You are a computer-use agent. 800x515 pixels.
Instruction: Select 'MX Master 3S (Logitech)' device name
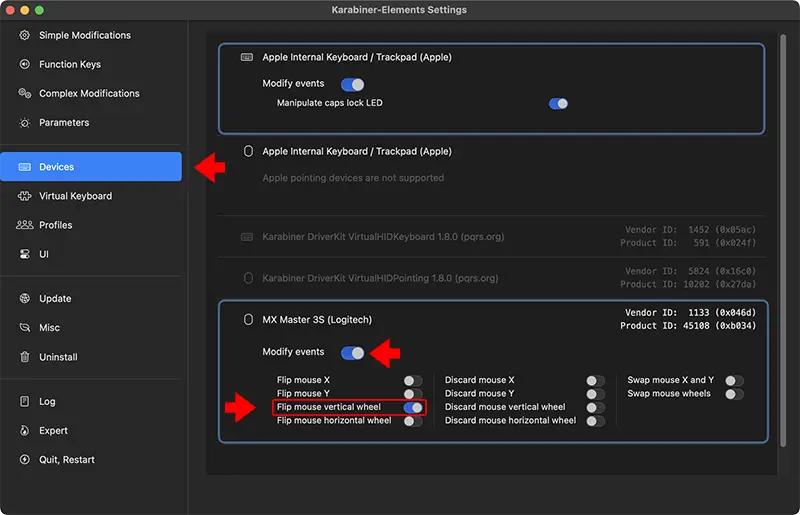tap(317, 320)
